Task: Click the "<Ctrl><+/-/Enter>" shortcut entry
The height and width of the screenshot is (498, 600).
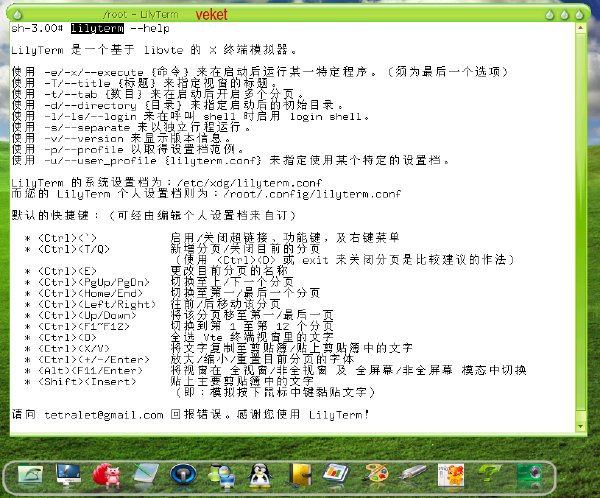Action: coord(94,360)
